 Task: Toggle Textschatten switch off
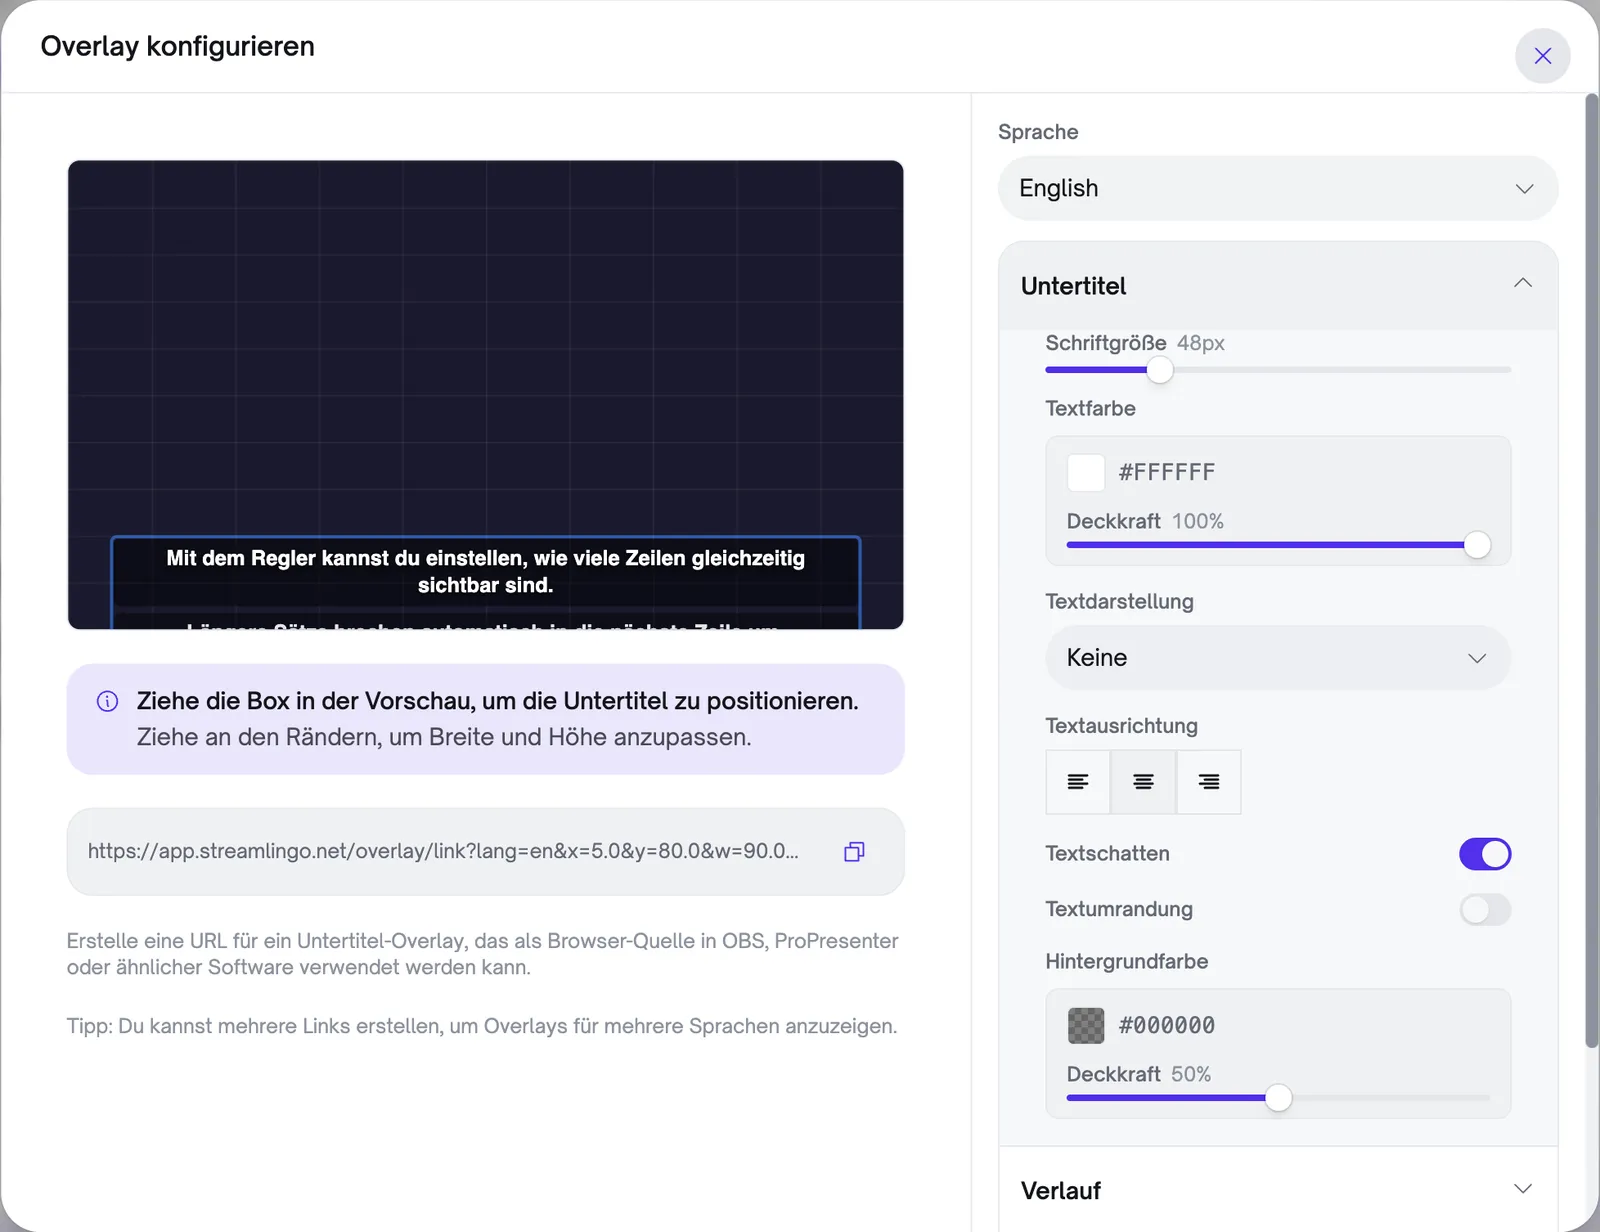(1484, 854)
